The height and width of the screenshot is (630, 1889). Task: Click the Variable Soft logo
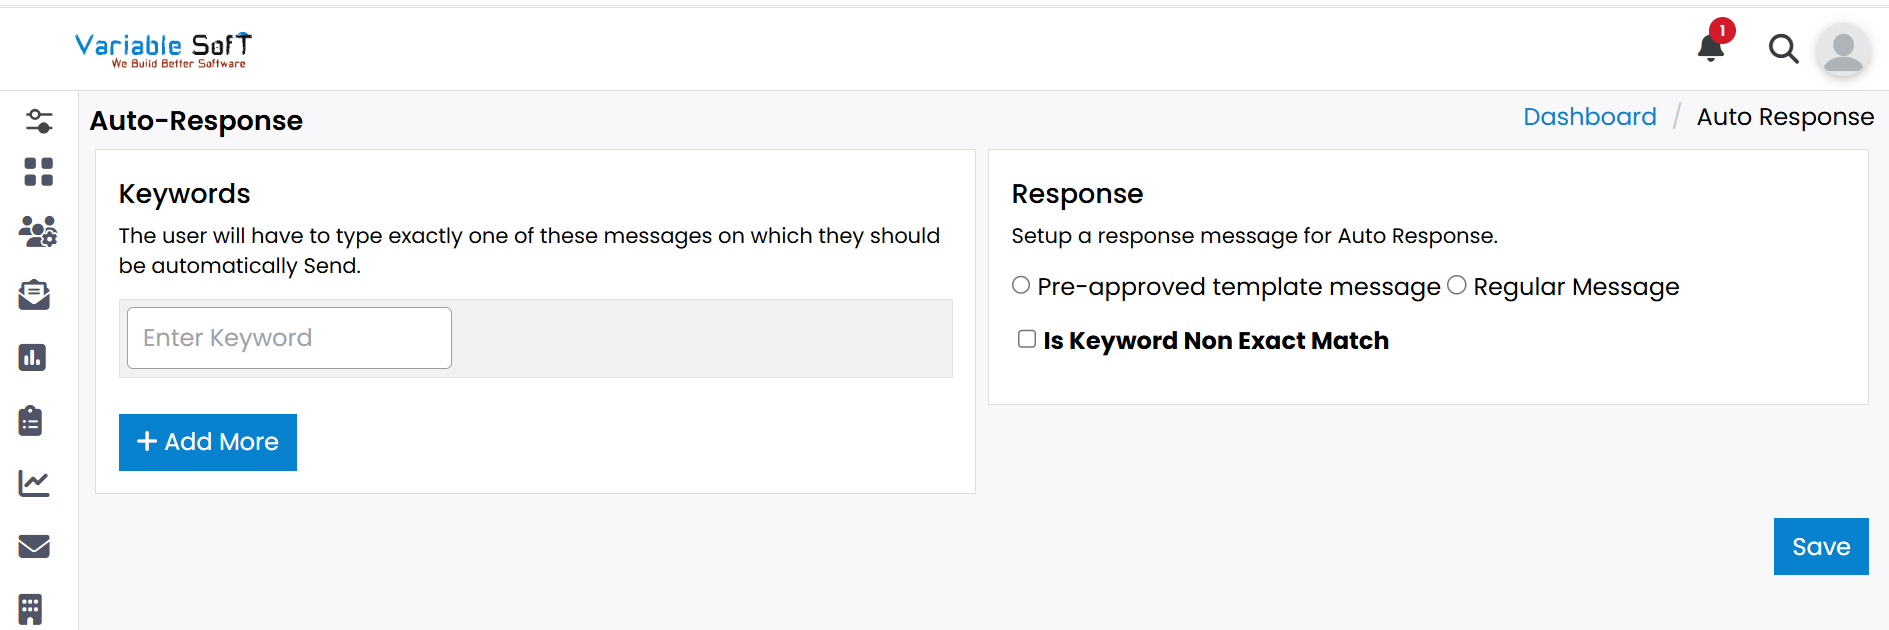pyautogui.click(x=163, y=50)
